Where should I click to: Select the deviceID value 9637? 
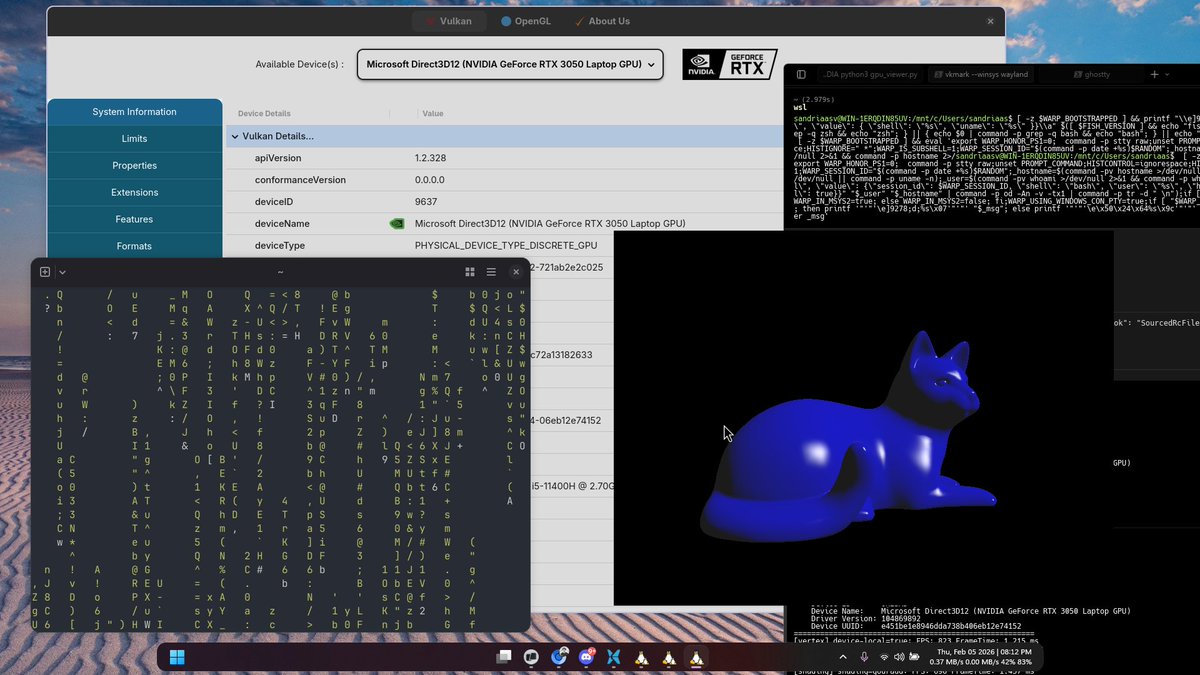tap(426, 202)
